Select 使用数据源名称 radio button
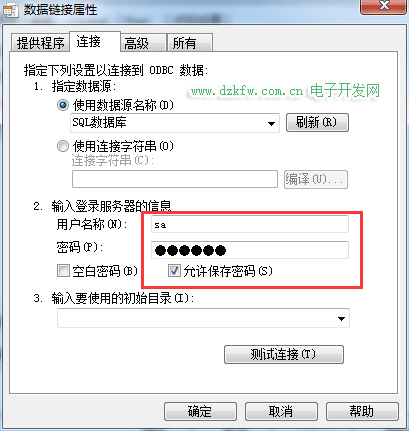 tap(63, 105)
